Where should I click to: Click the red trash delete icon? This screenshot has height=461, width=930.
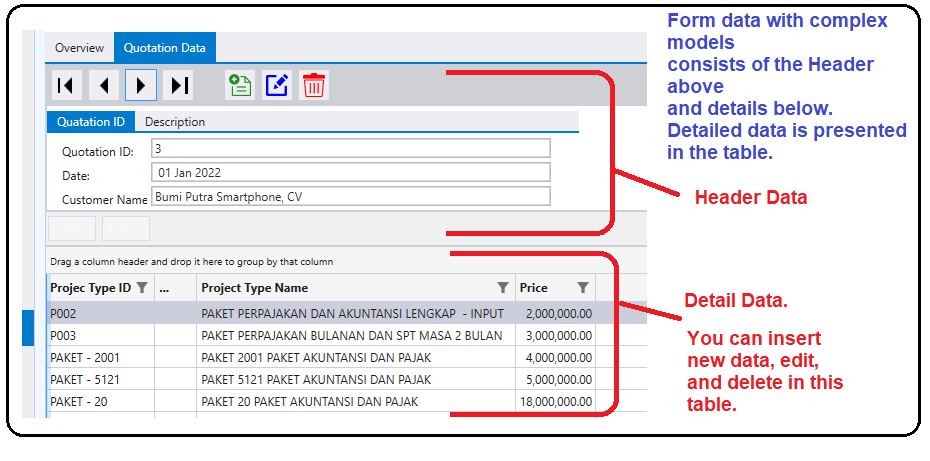[x=314, y=86]
